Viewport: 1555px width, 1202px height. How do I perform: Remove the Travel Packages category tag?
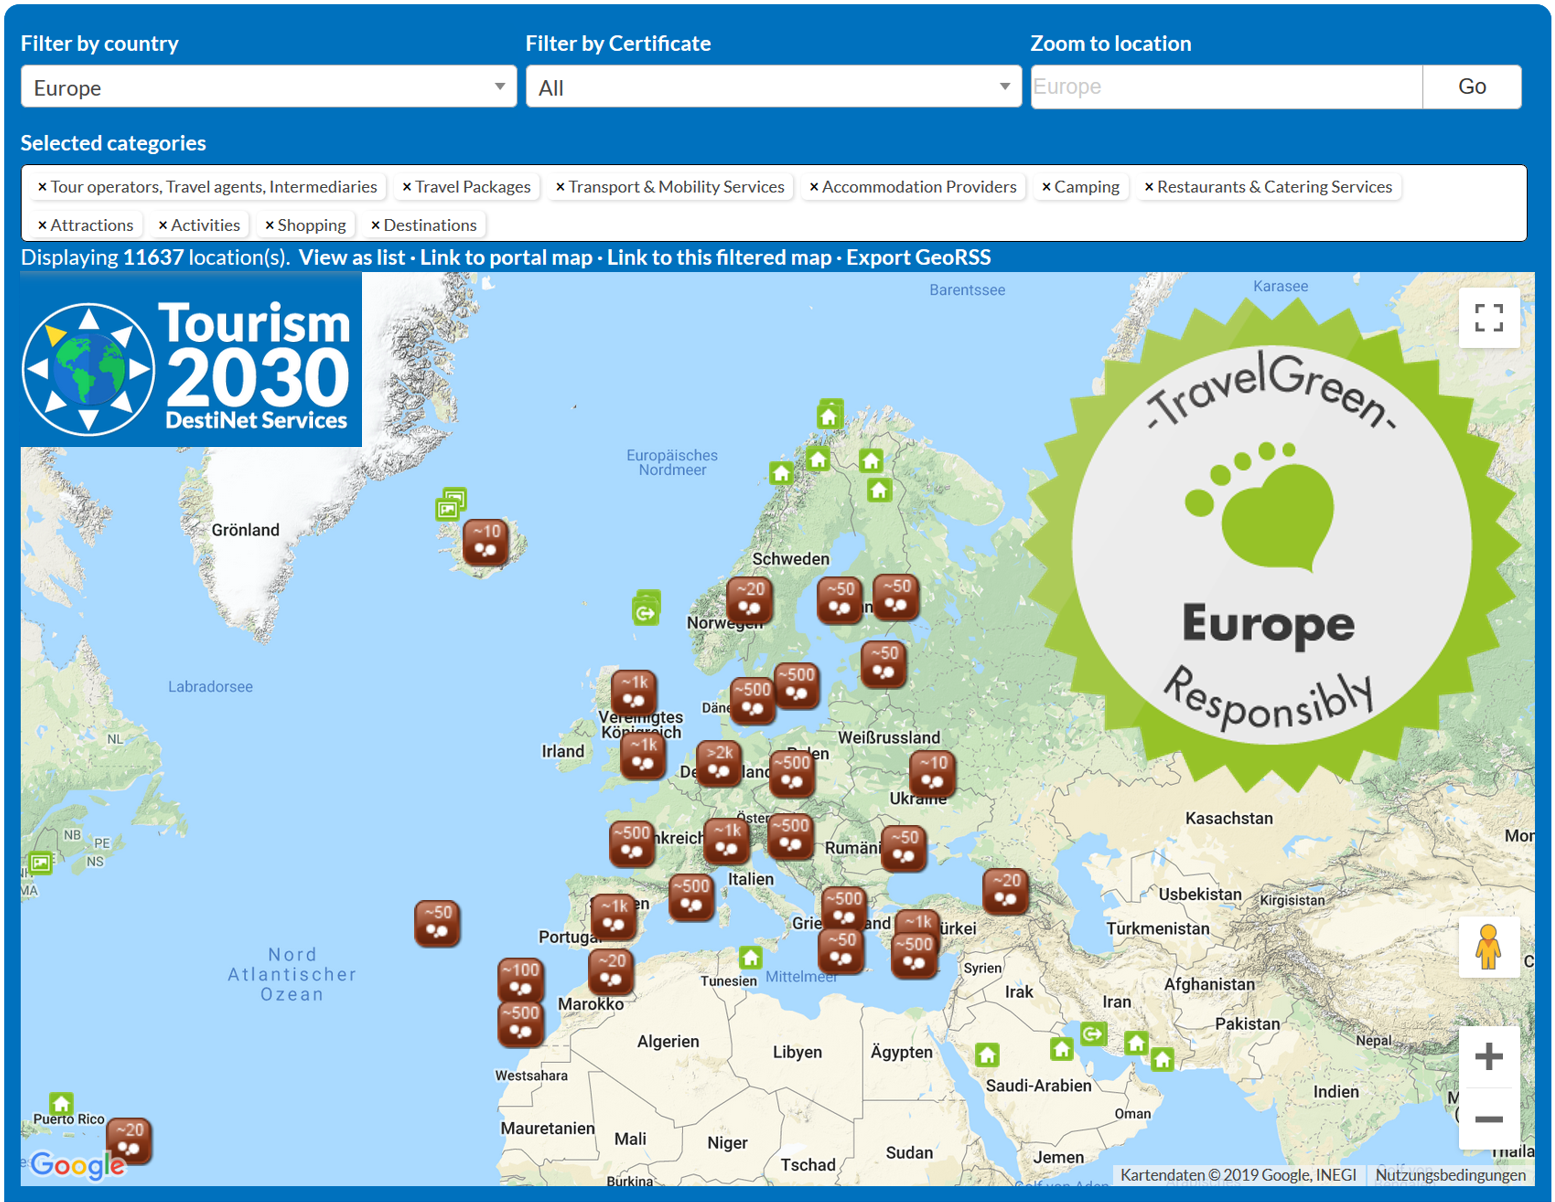pos(407,187)
